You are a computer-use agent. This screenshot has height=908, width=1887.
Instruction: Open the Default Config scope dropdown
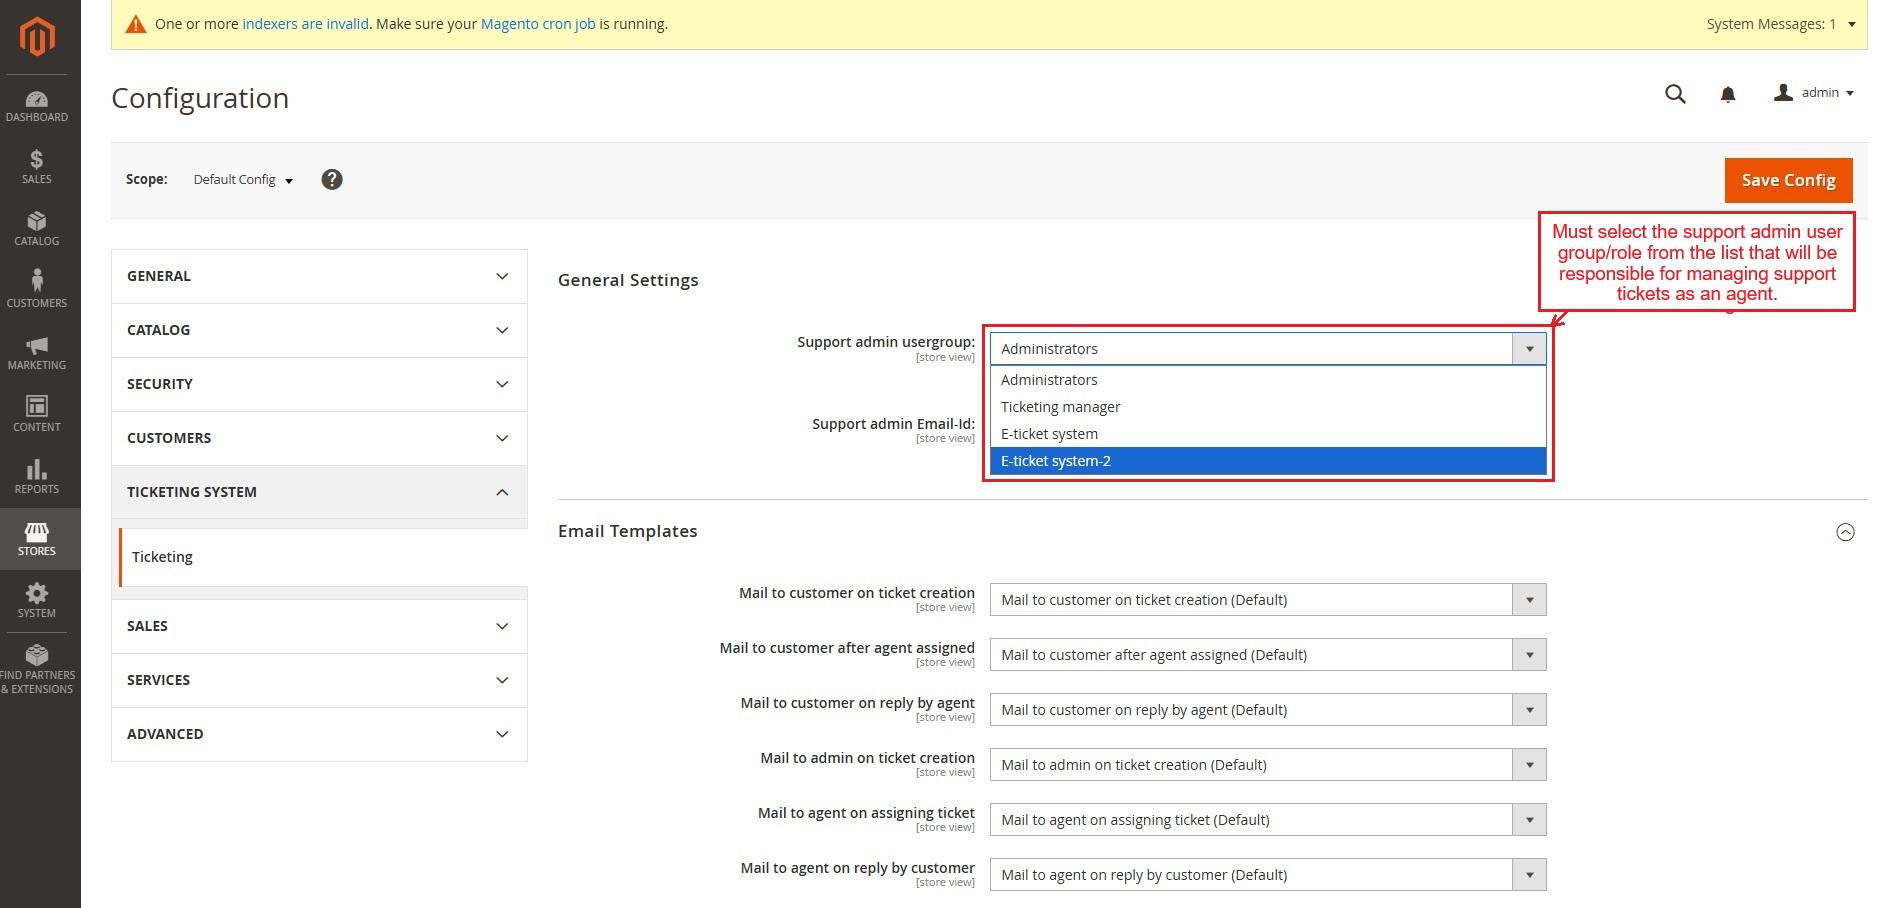[243, 180]
